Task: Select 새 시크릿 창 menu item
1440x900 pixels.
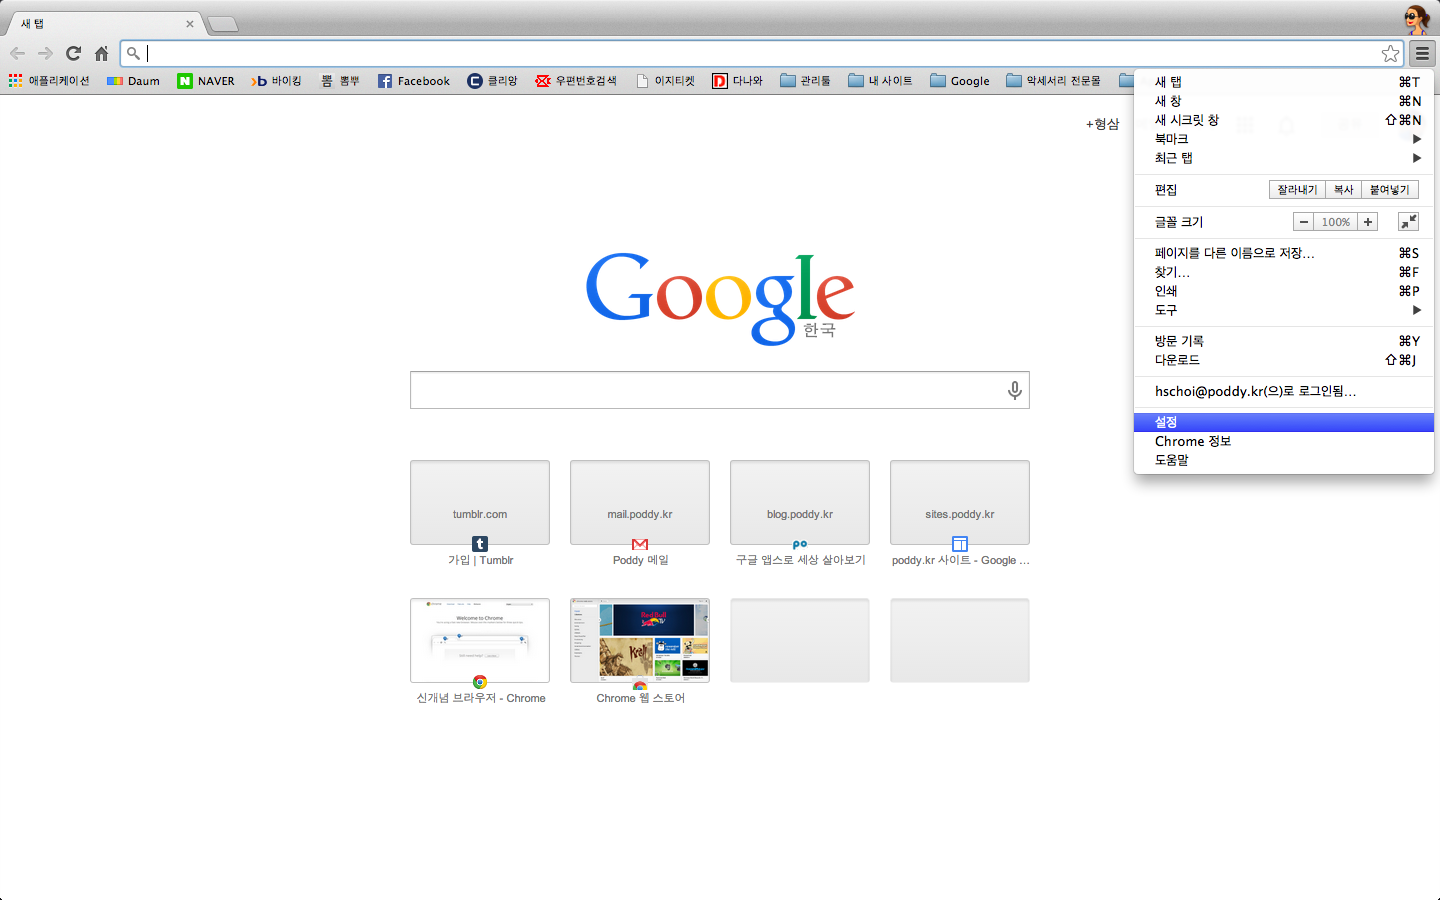Action: (x=1284, y=120)
